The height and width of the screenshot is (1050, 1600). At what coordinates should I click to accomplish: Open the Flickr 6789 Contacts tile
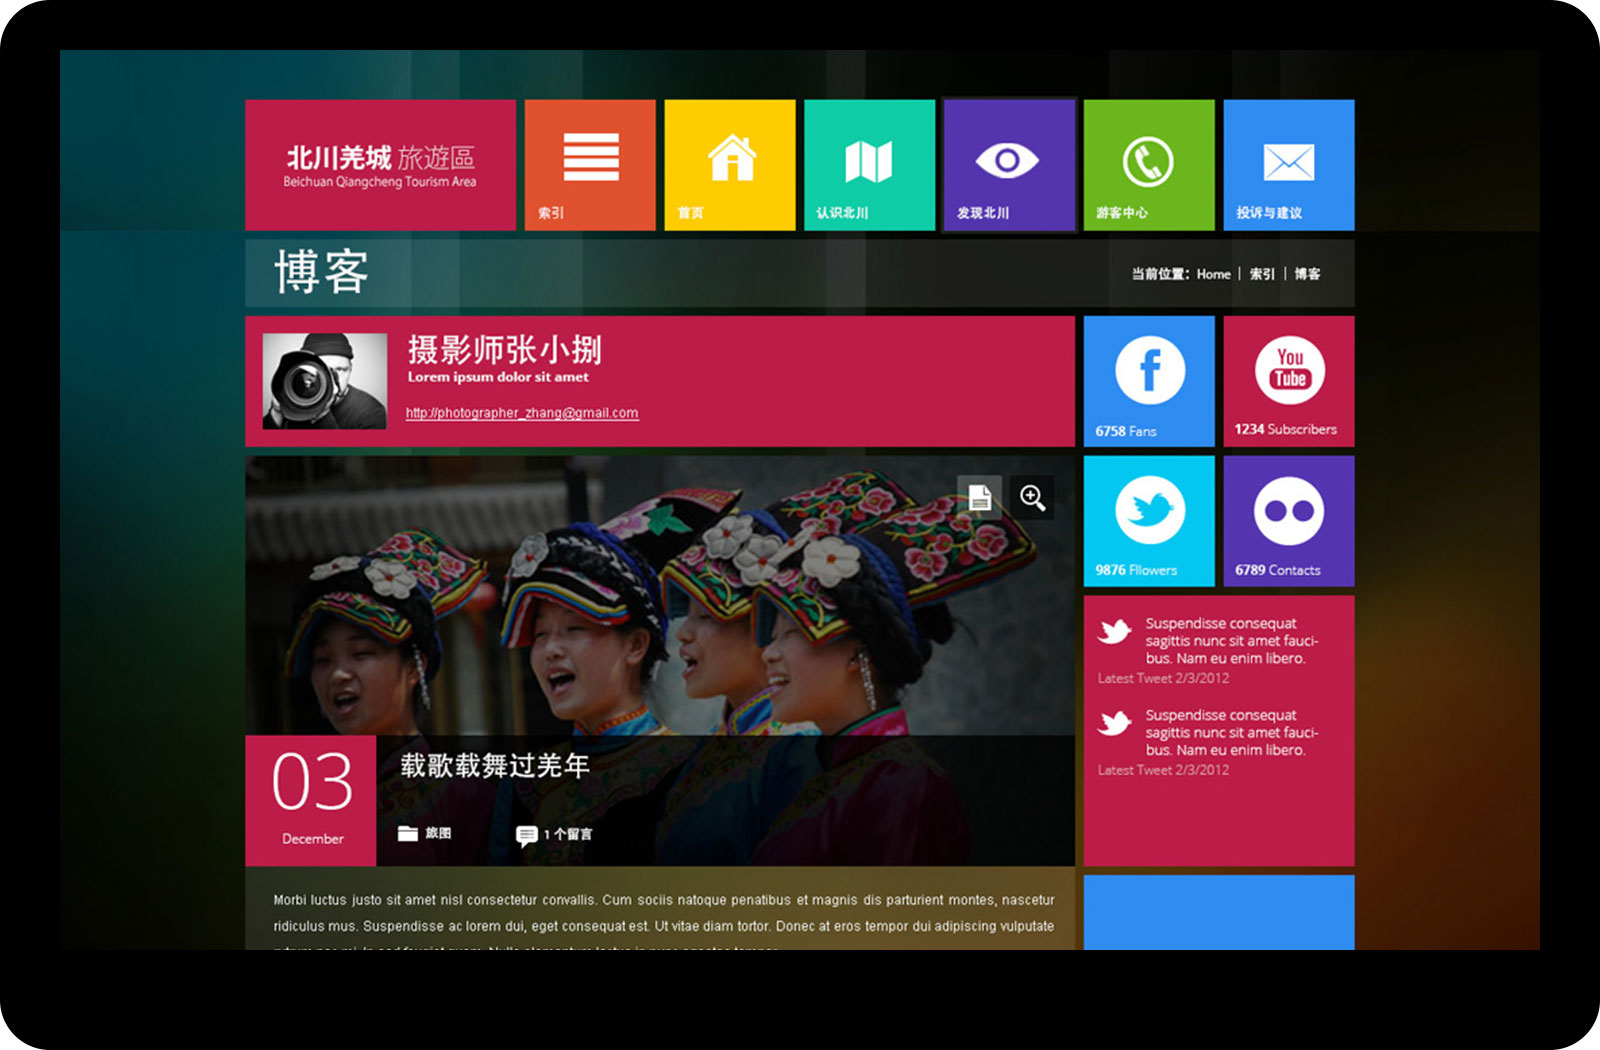(x=1288, y=521)
